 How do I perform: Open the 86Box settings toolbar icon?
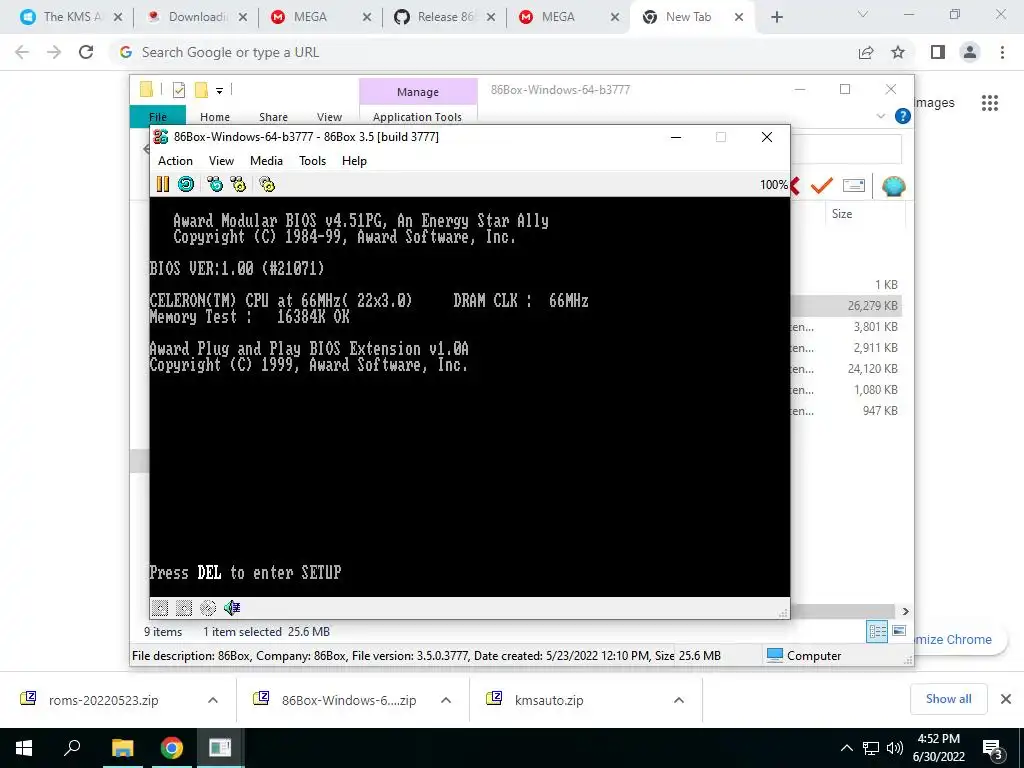coord(267,184)
